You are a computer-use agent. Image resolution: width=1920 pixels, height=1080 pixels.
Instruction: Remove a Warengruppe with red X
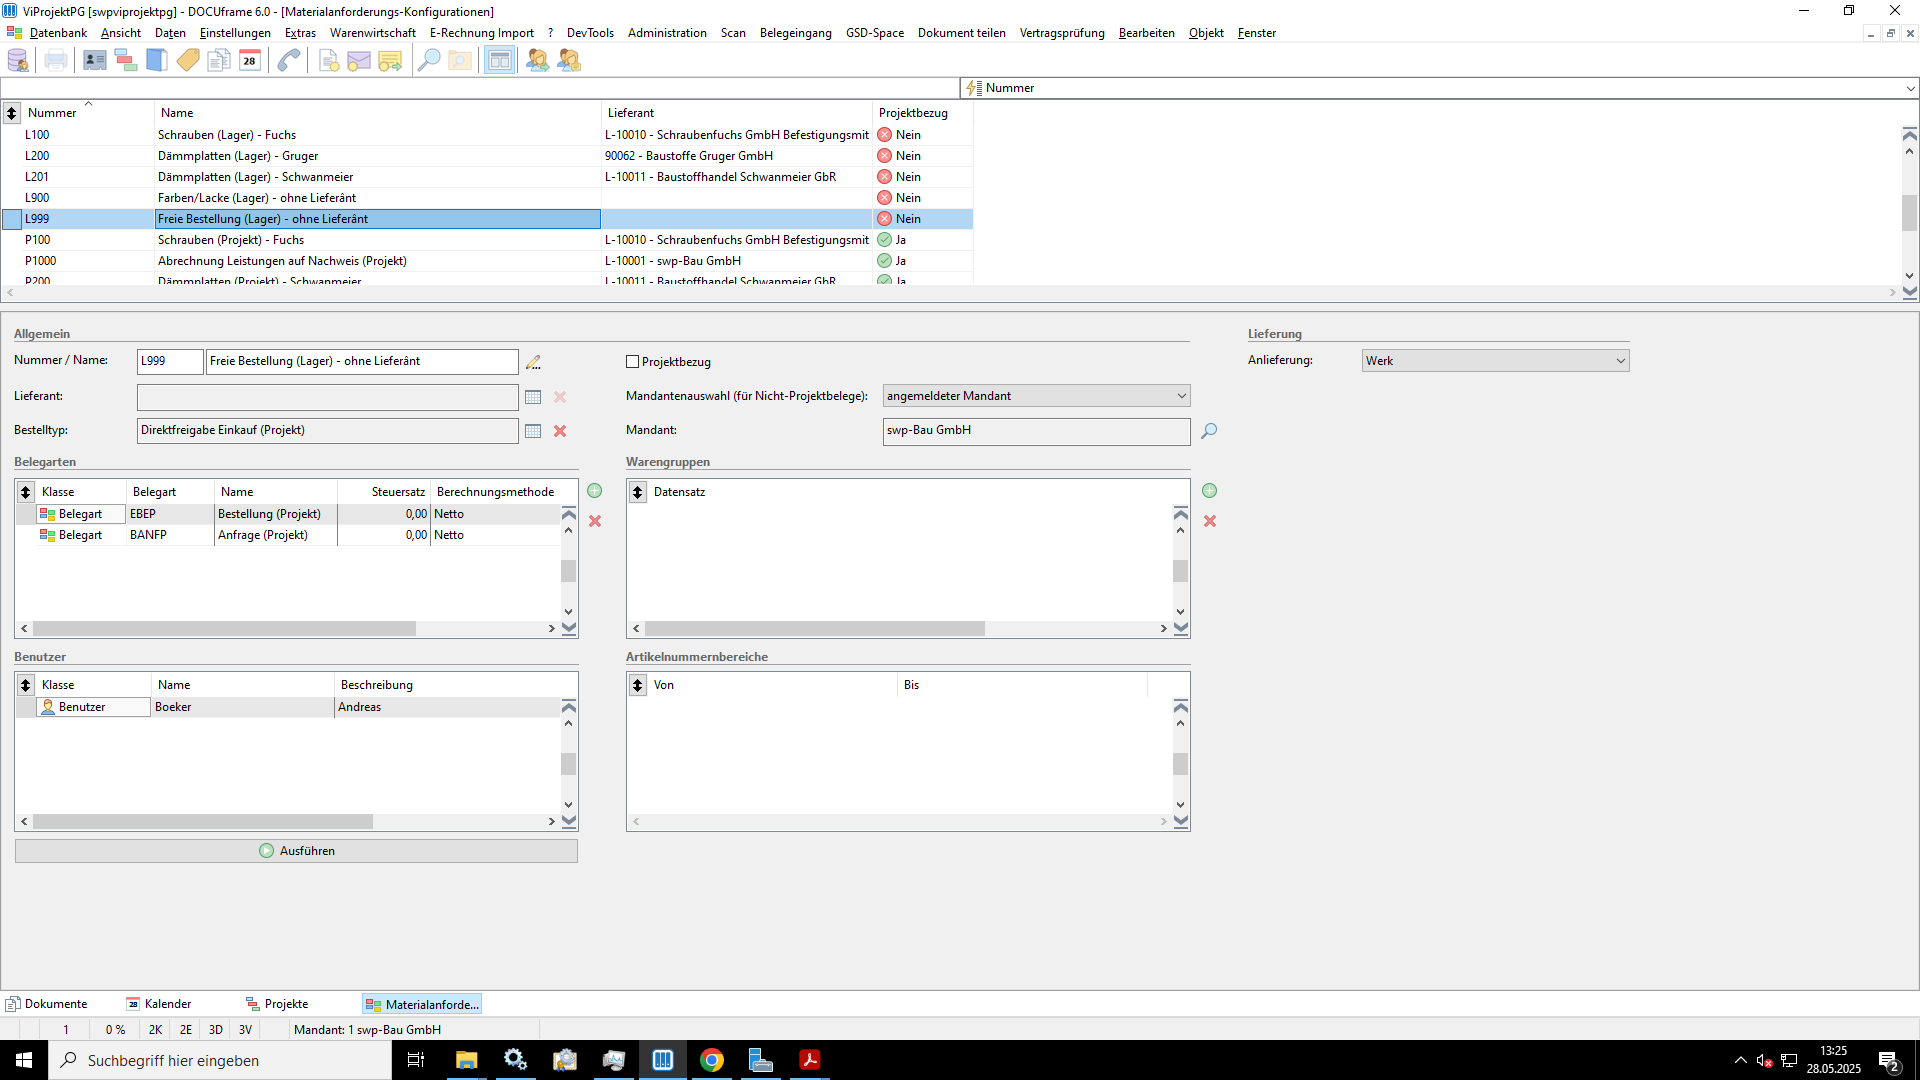[x=1210, y=521]
